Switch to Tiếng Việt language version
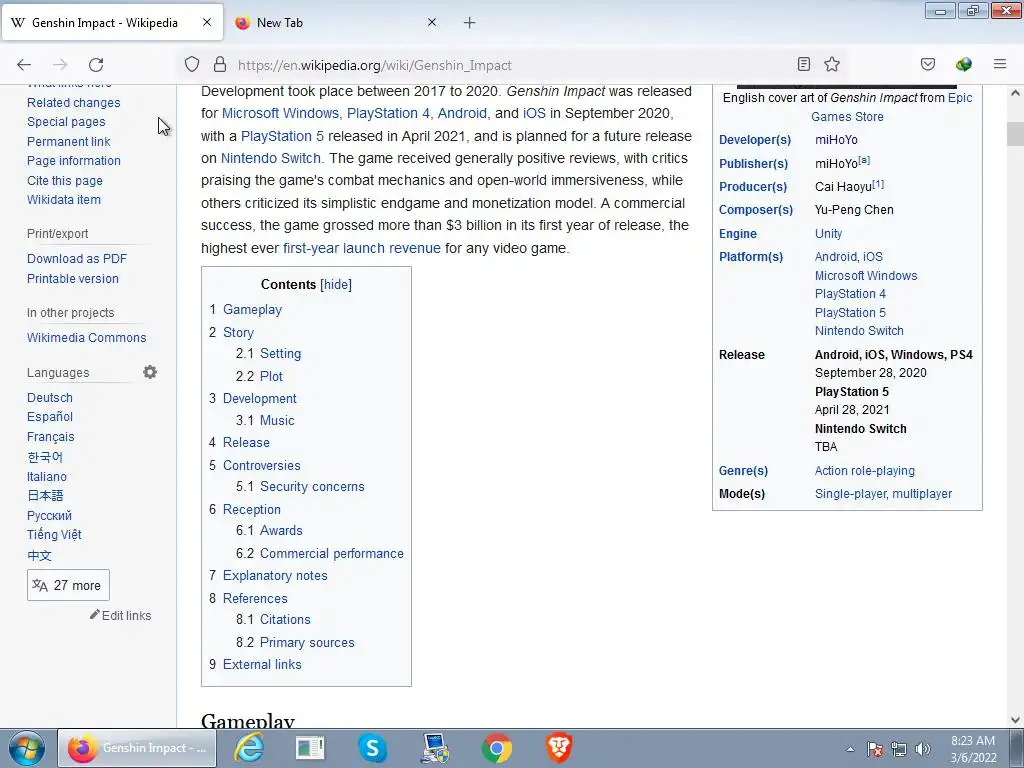The image size is (1024, 768). [54, 535]
